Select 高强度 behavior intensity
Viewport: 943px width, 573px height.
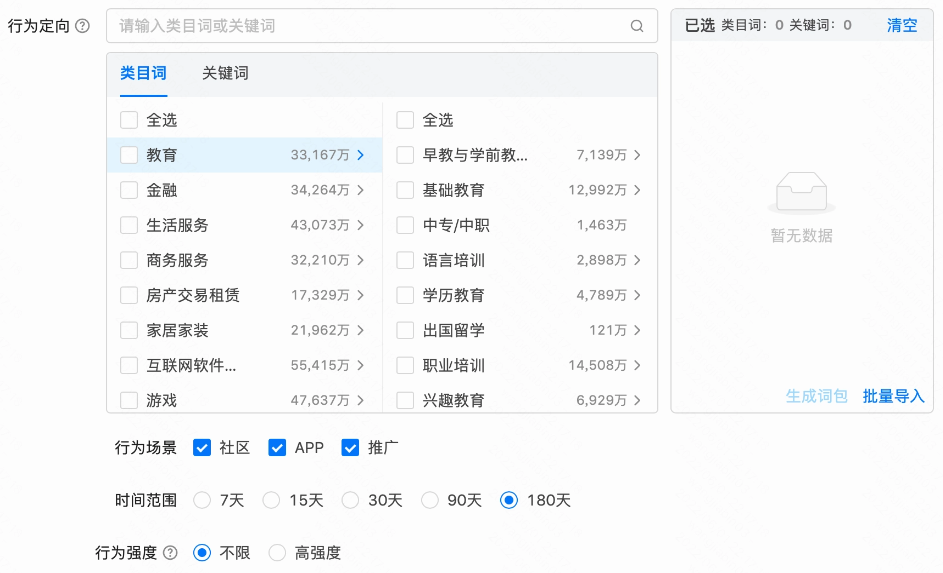(277, 553)
